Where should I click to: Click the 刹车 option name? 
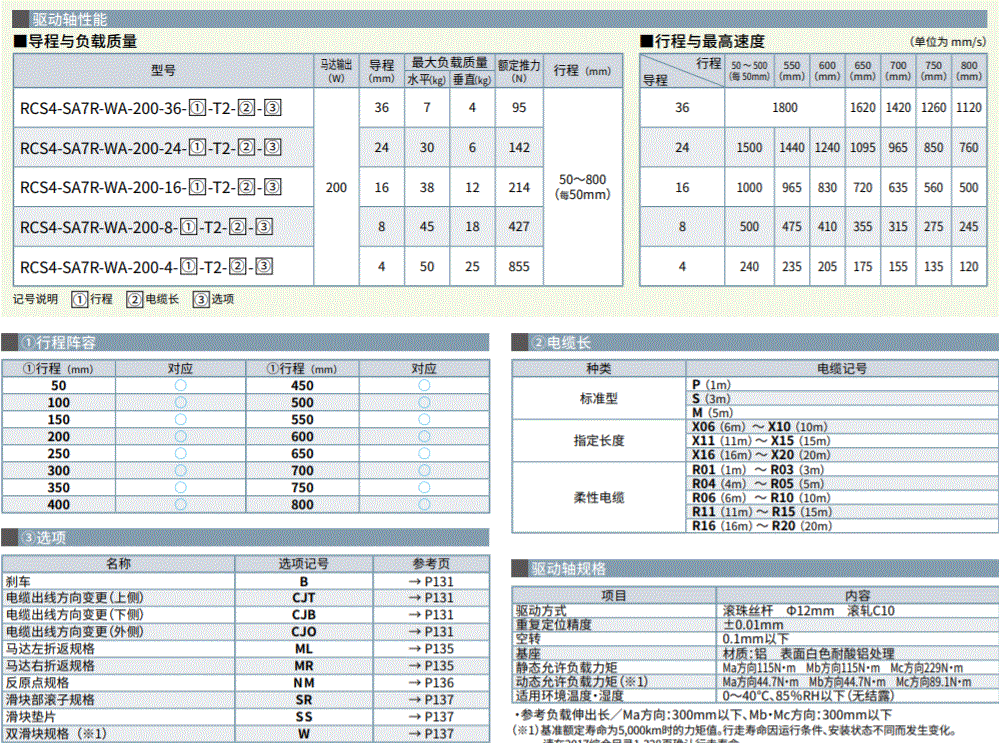click(x=18, y=582)
